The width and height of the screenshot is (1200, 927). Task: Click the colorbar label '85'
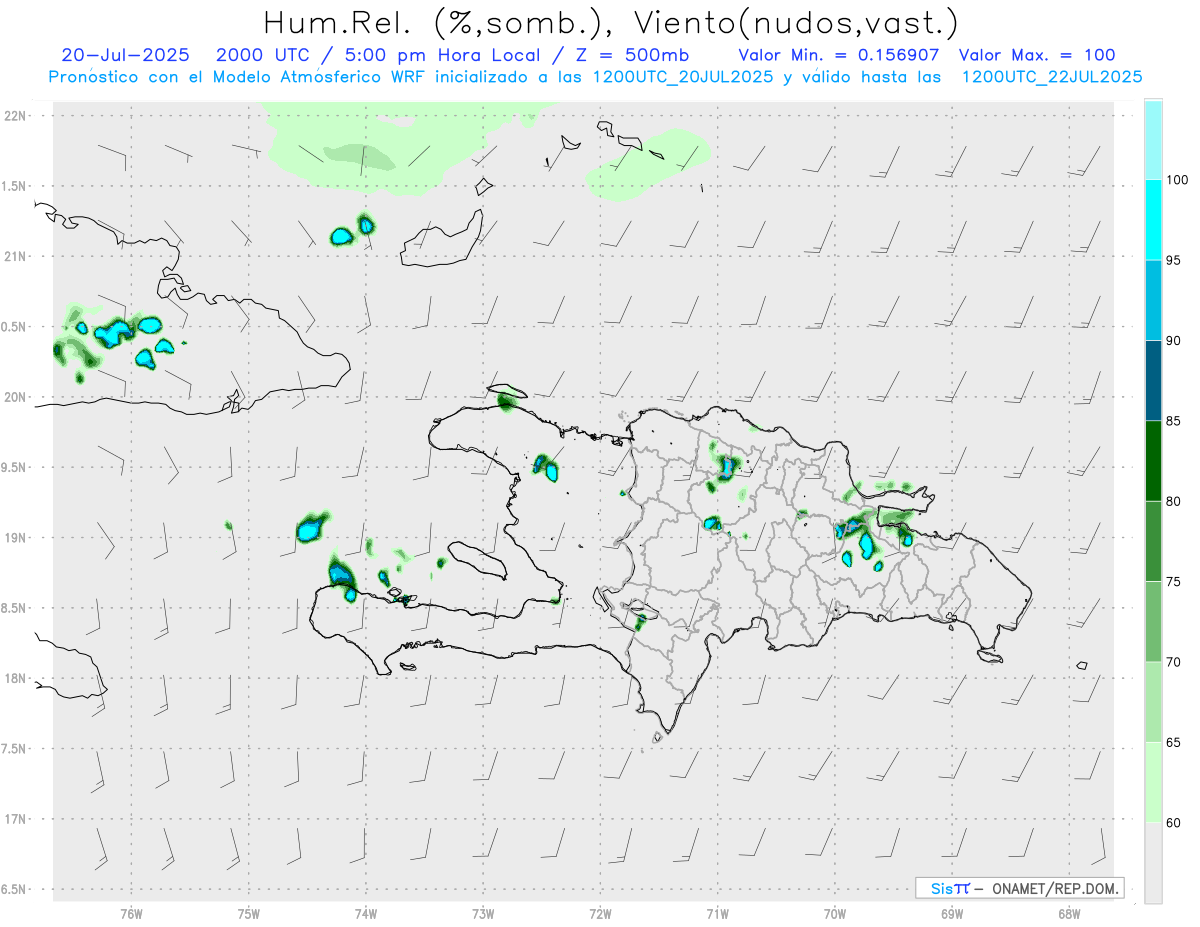click(x=1175, y=421)
